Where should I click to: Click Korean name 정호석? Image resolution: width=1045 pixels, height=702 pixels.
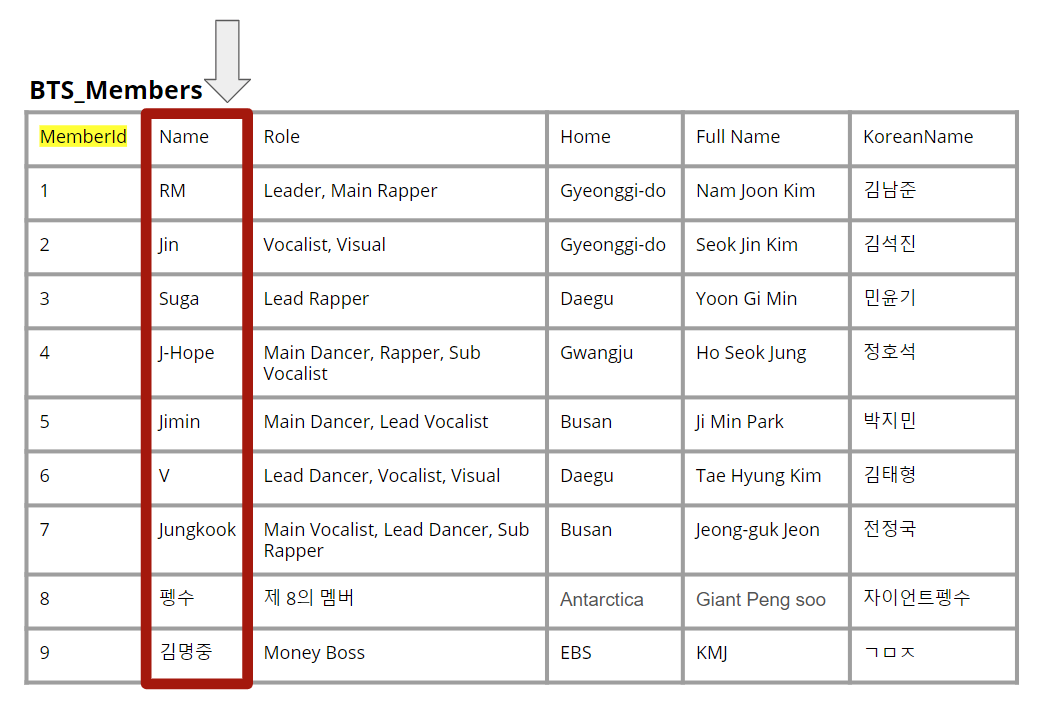(x=890, y=351)
